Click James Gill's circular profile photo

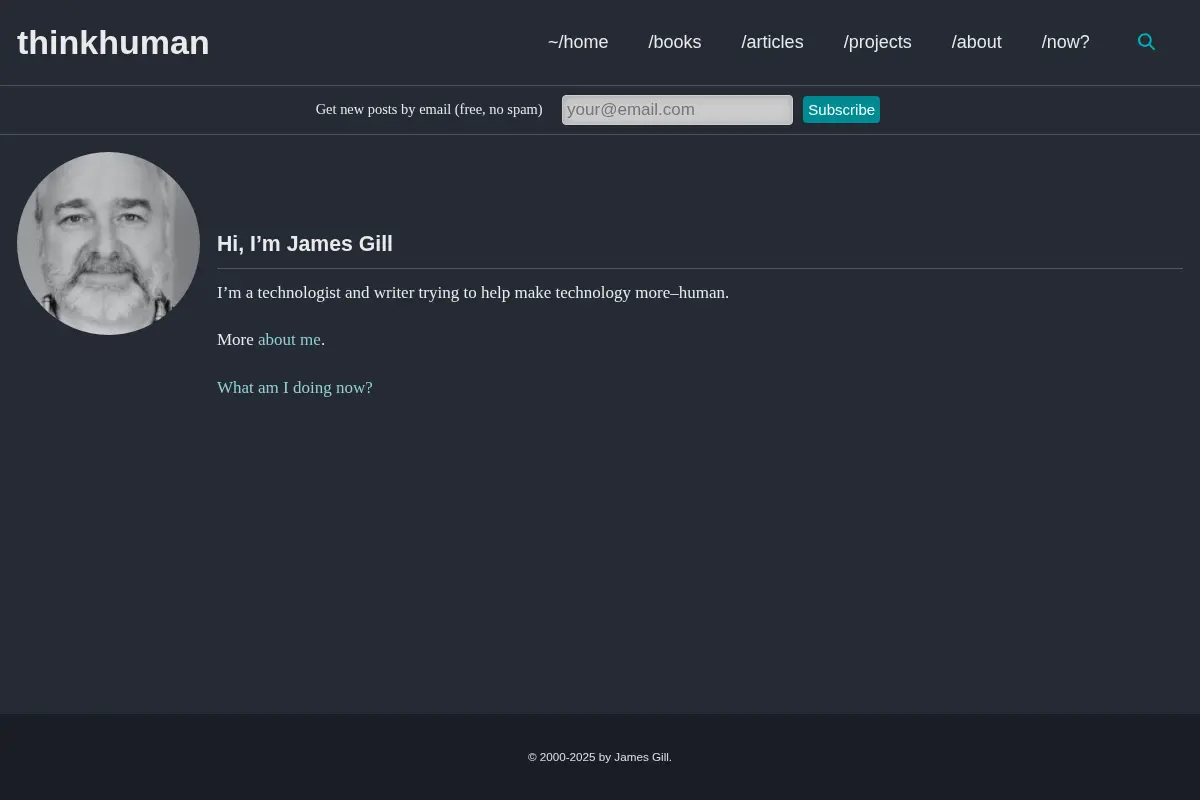point(108,243)
